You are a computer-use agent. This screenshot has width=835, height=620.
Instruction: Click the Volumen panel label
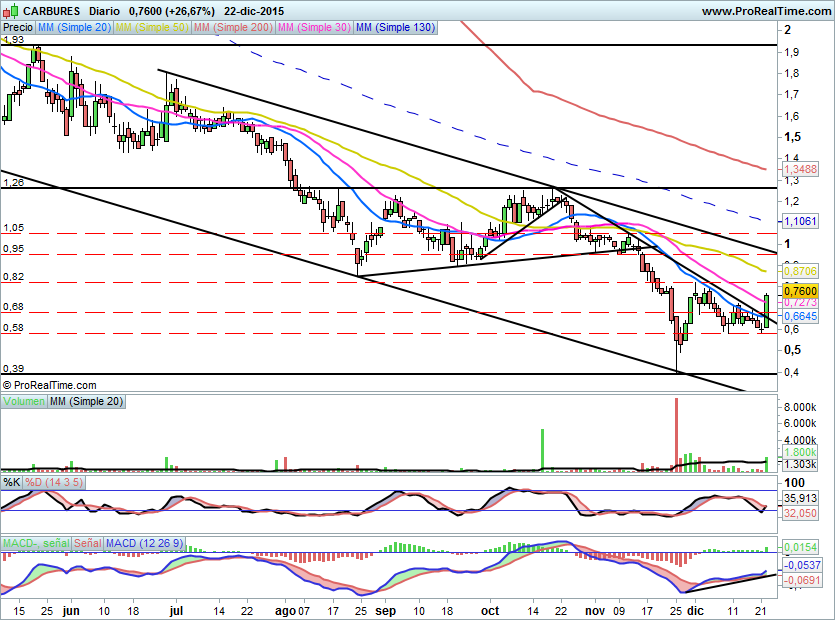click(24, 401)
